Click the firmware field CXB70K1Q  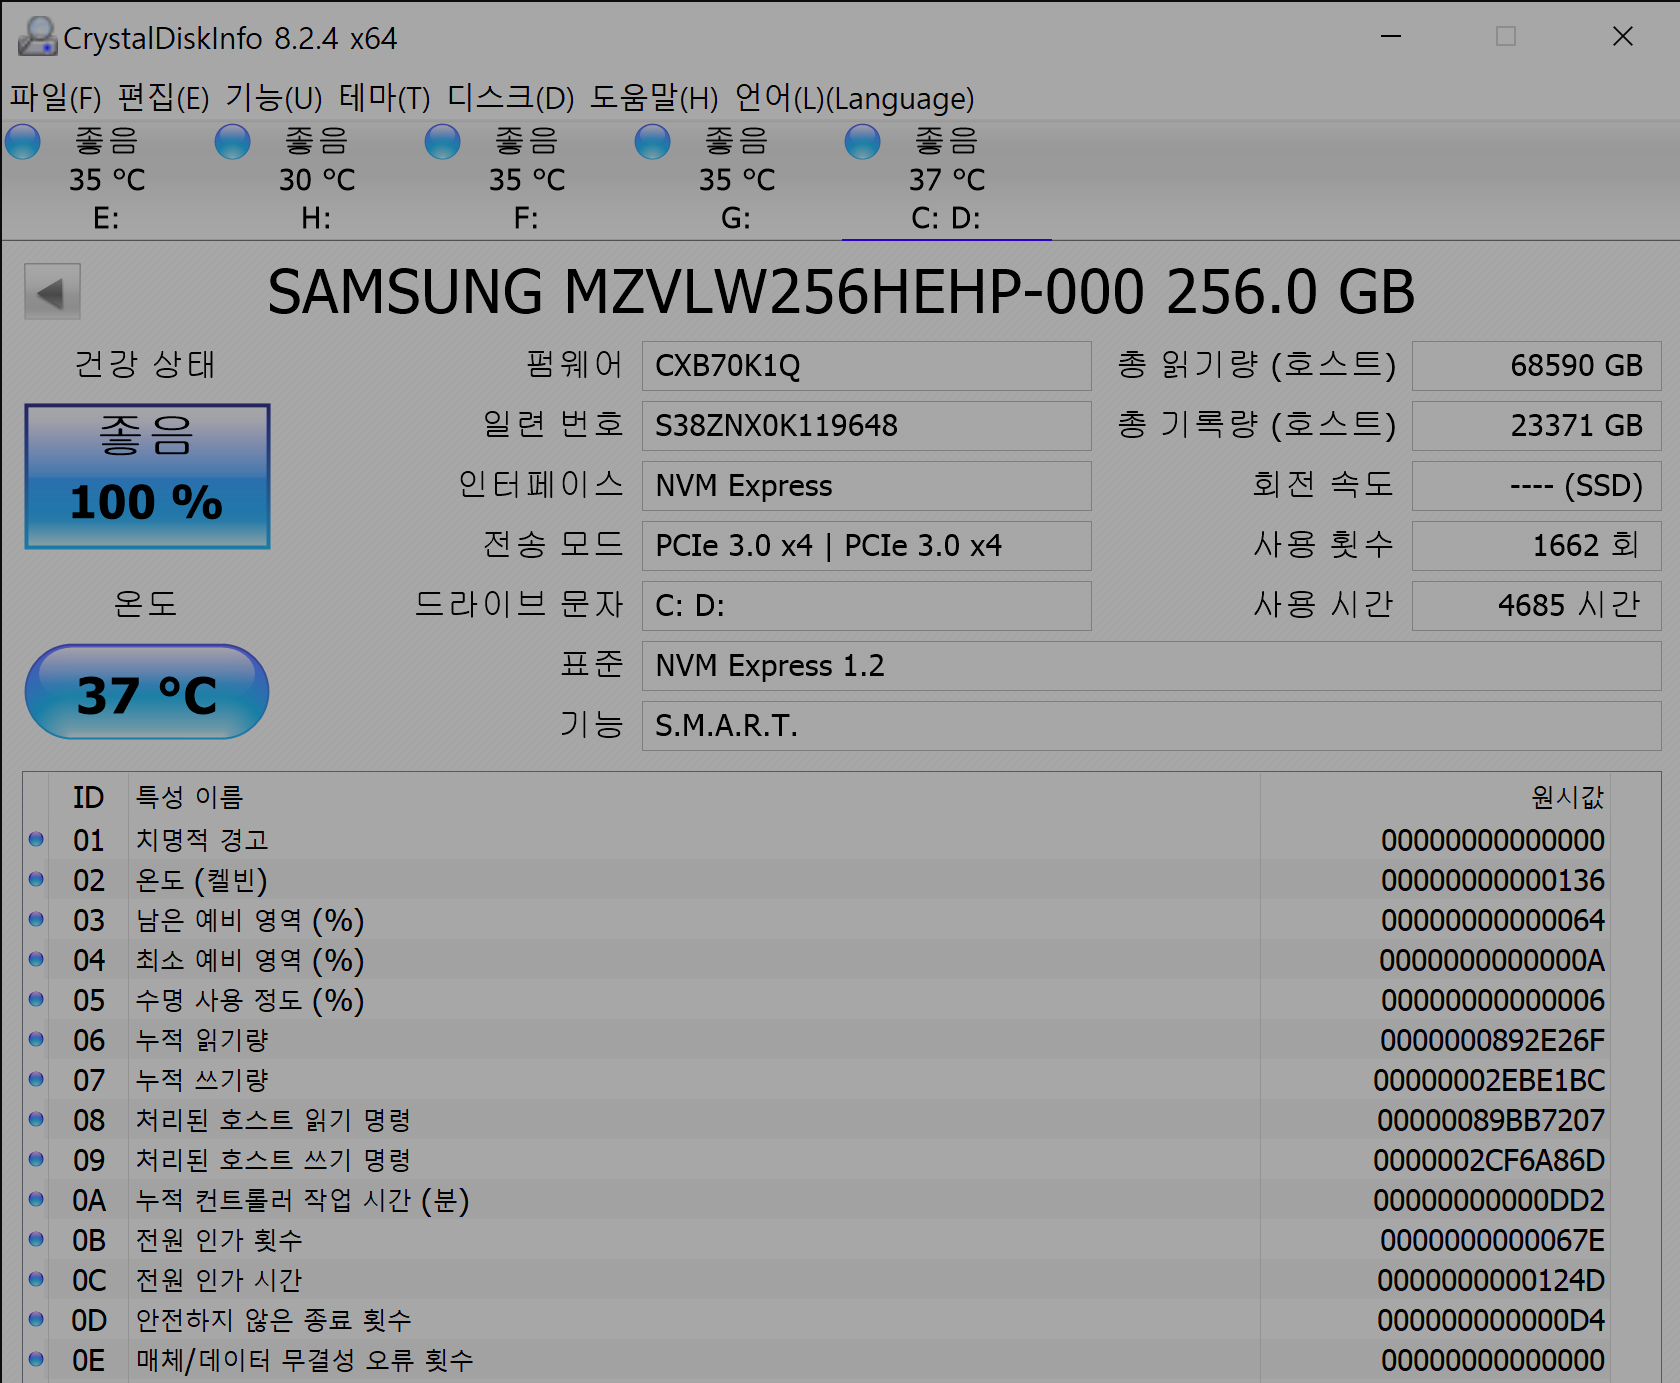866,366
